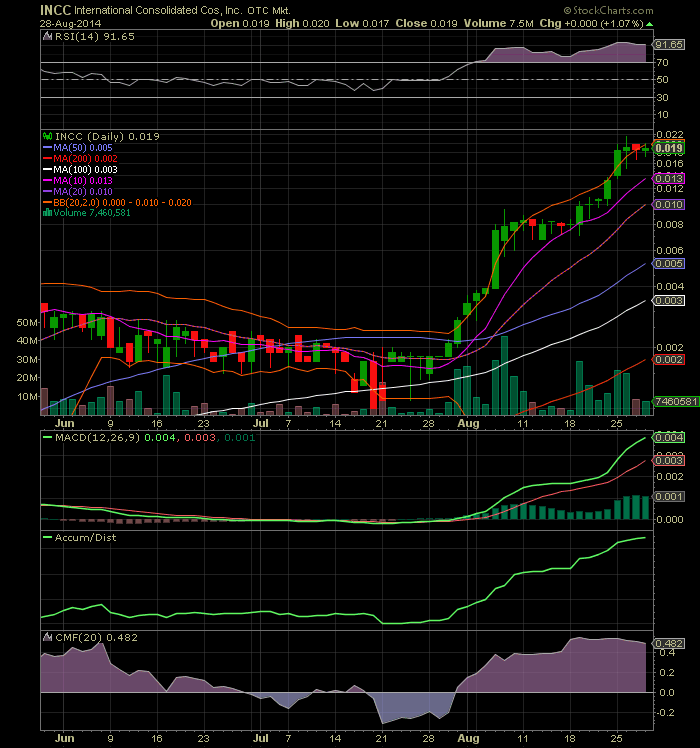Click the volume bars icon in the legend

click(x=47, y=213)
